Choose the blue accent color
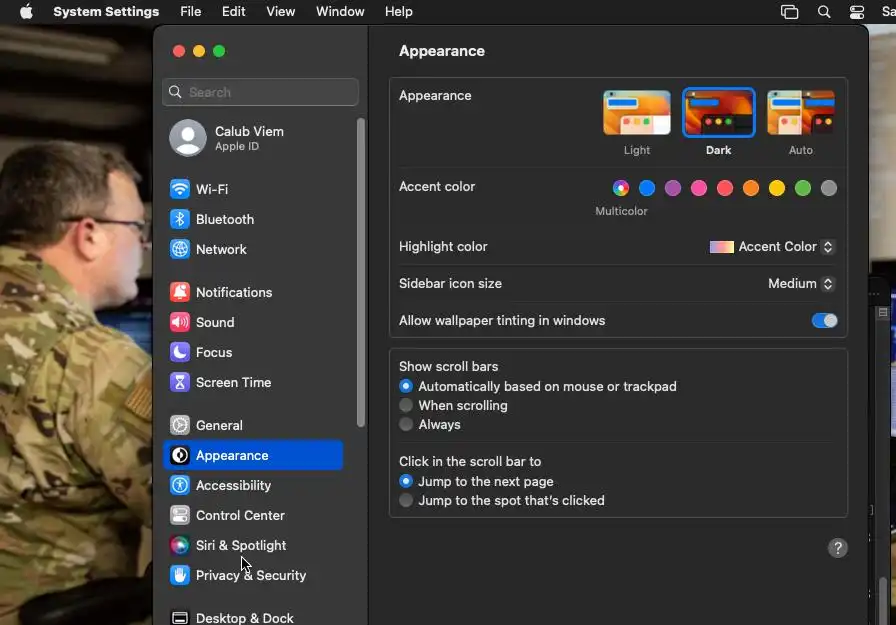The image size is (896, 625). [647, 188]
